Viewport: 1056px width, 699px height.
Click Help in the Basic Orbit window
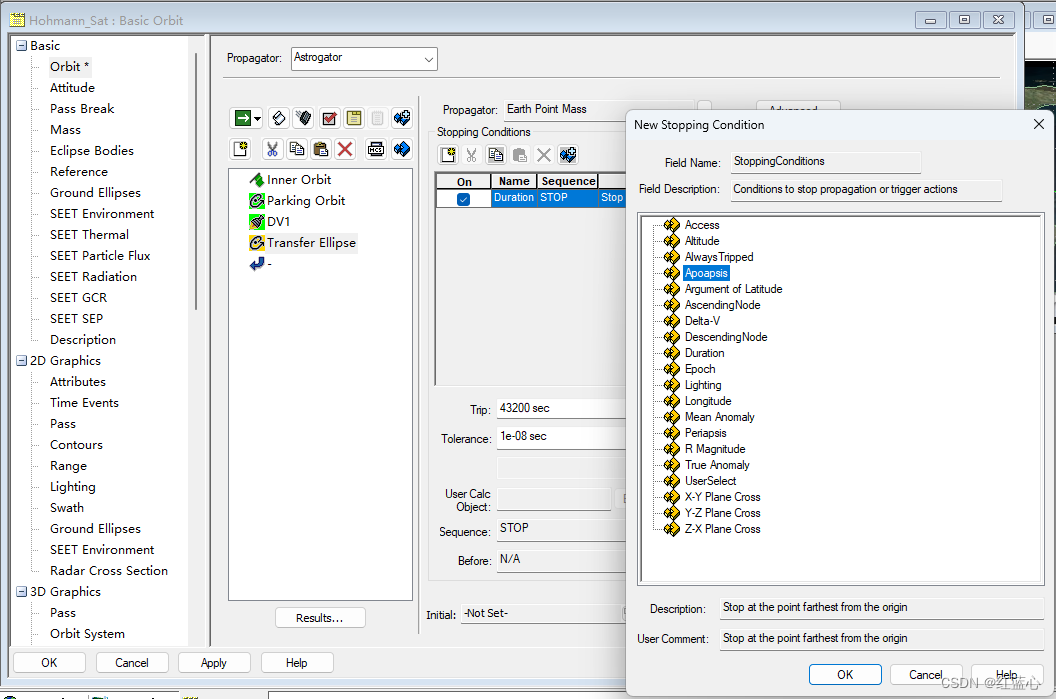coord(296,663)
